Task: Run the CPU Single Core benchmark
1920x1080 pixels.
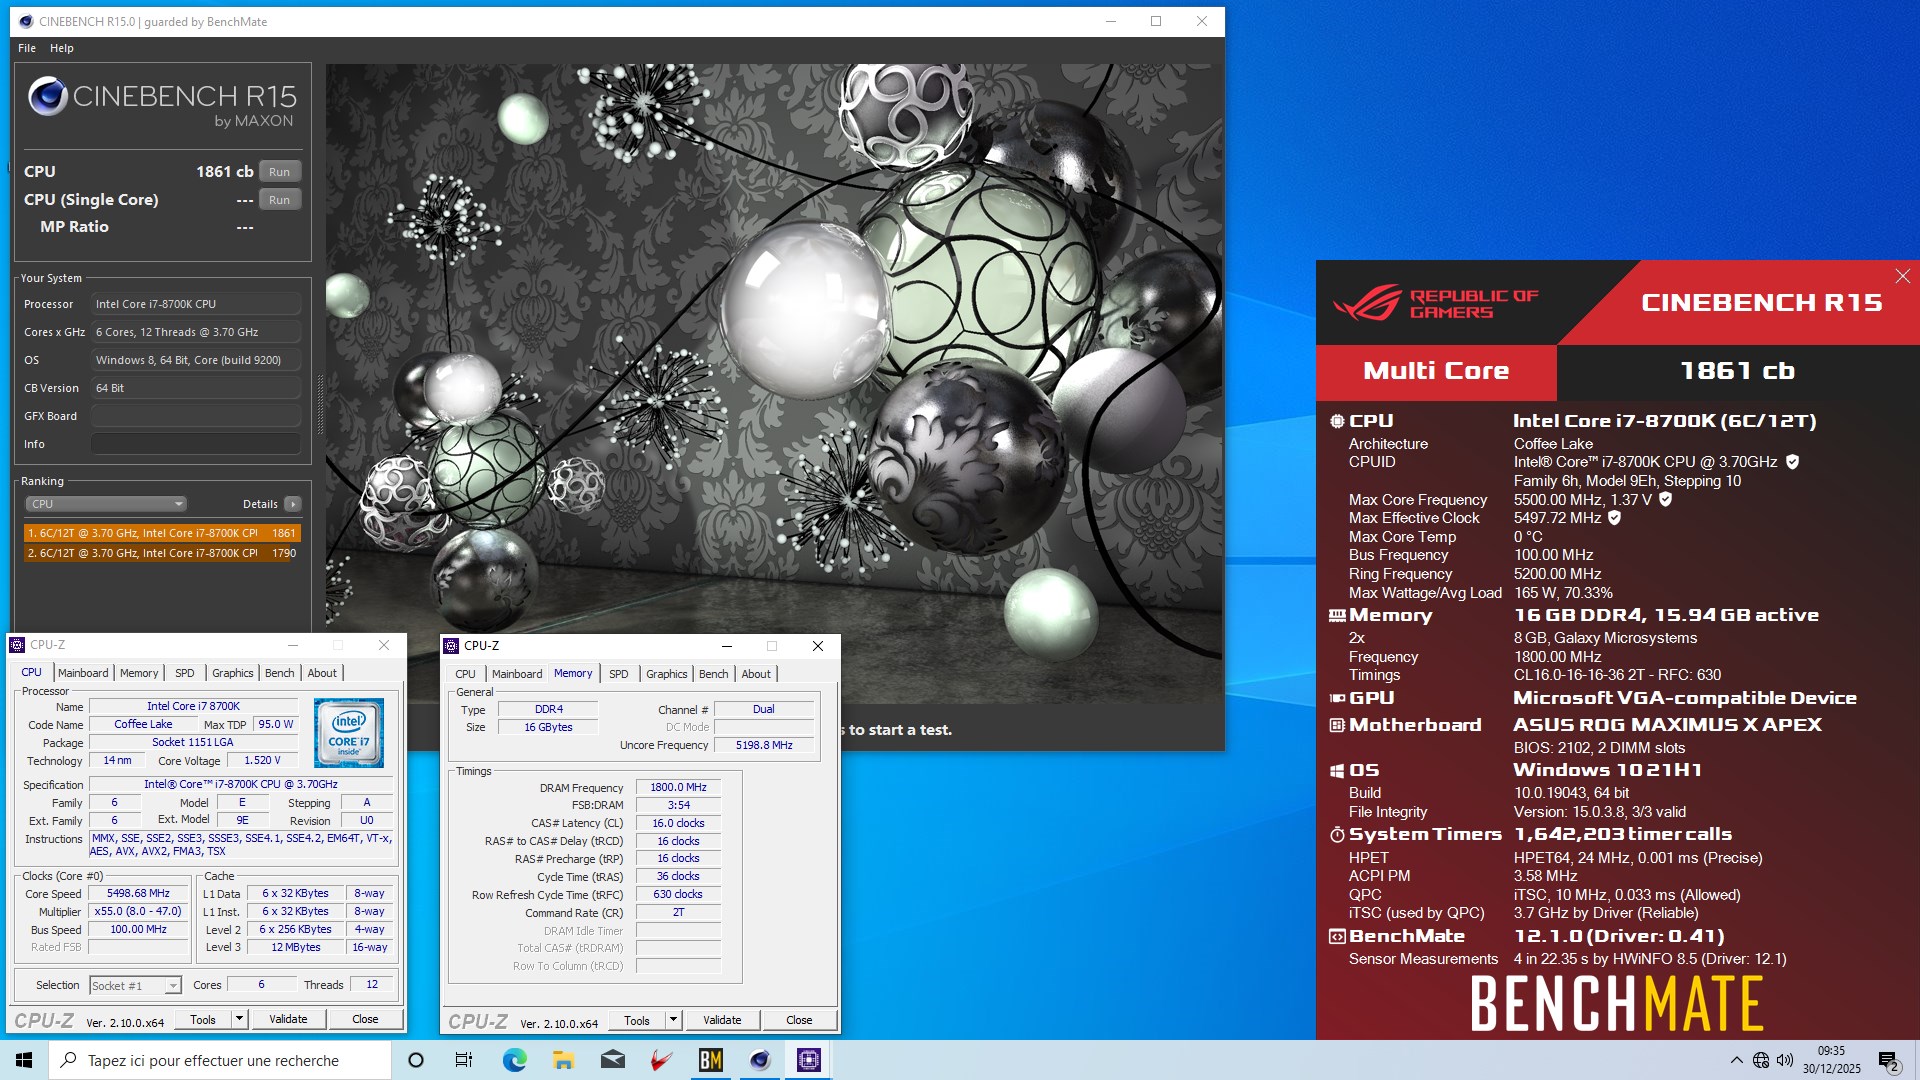Action: click(279, 200)
